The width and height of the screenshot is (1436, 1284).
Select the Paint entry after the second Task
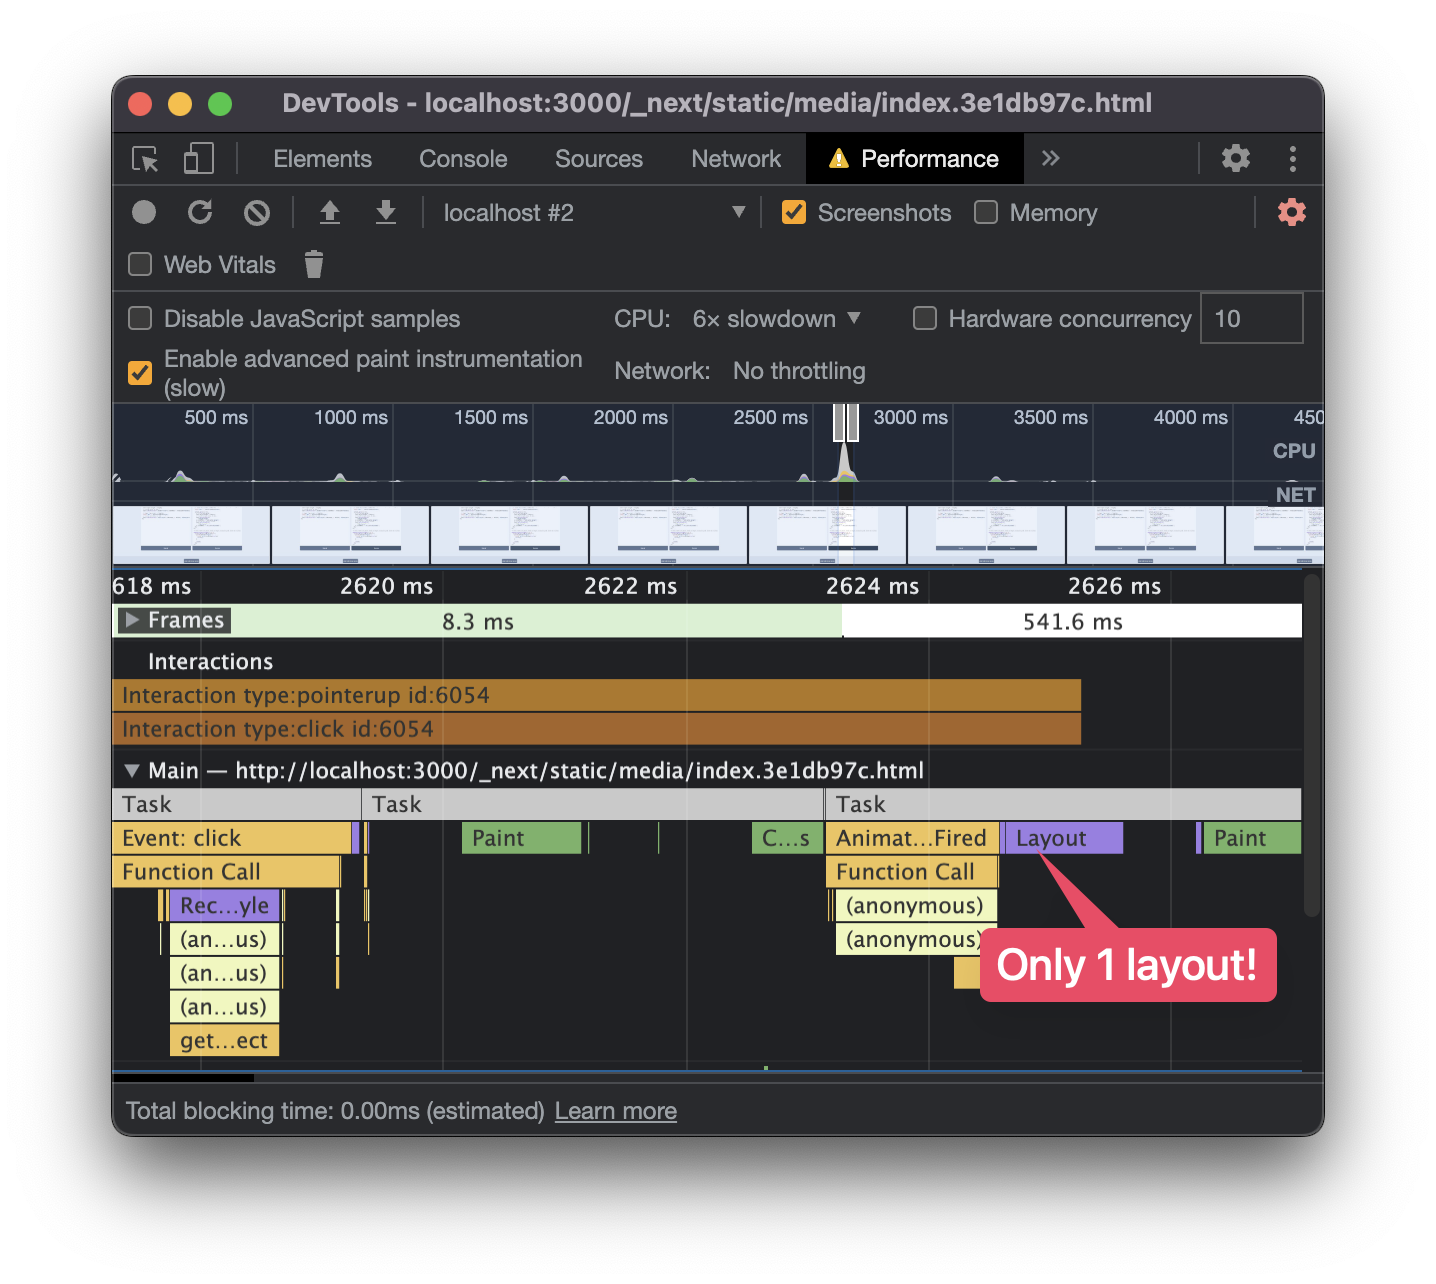coord(521,838)
